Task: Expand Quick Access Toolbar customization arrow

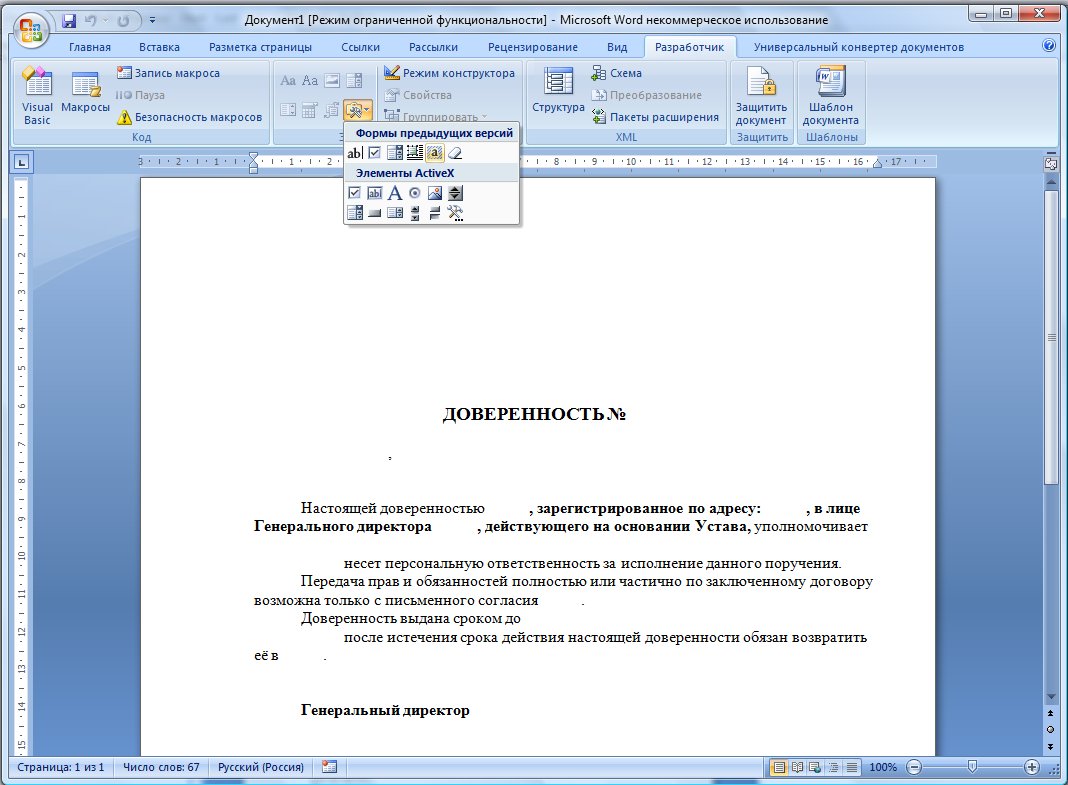Action: pyautogui.click(x=153, y=20)
